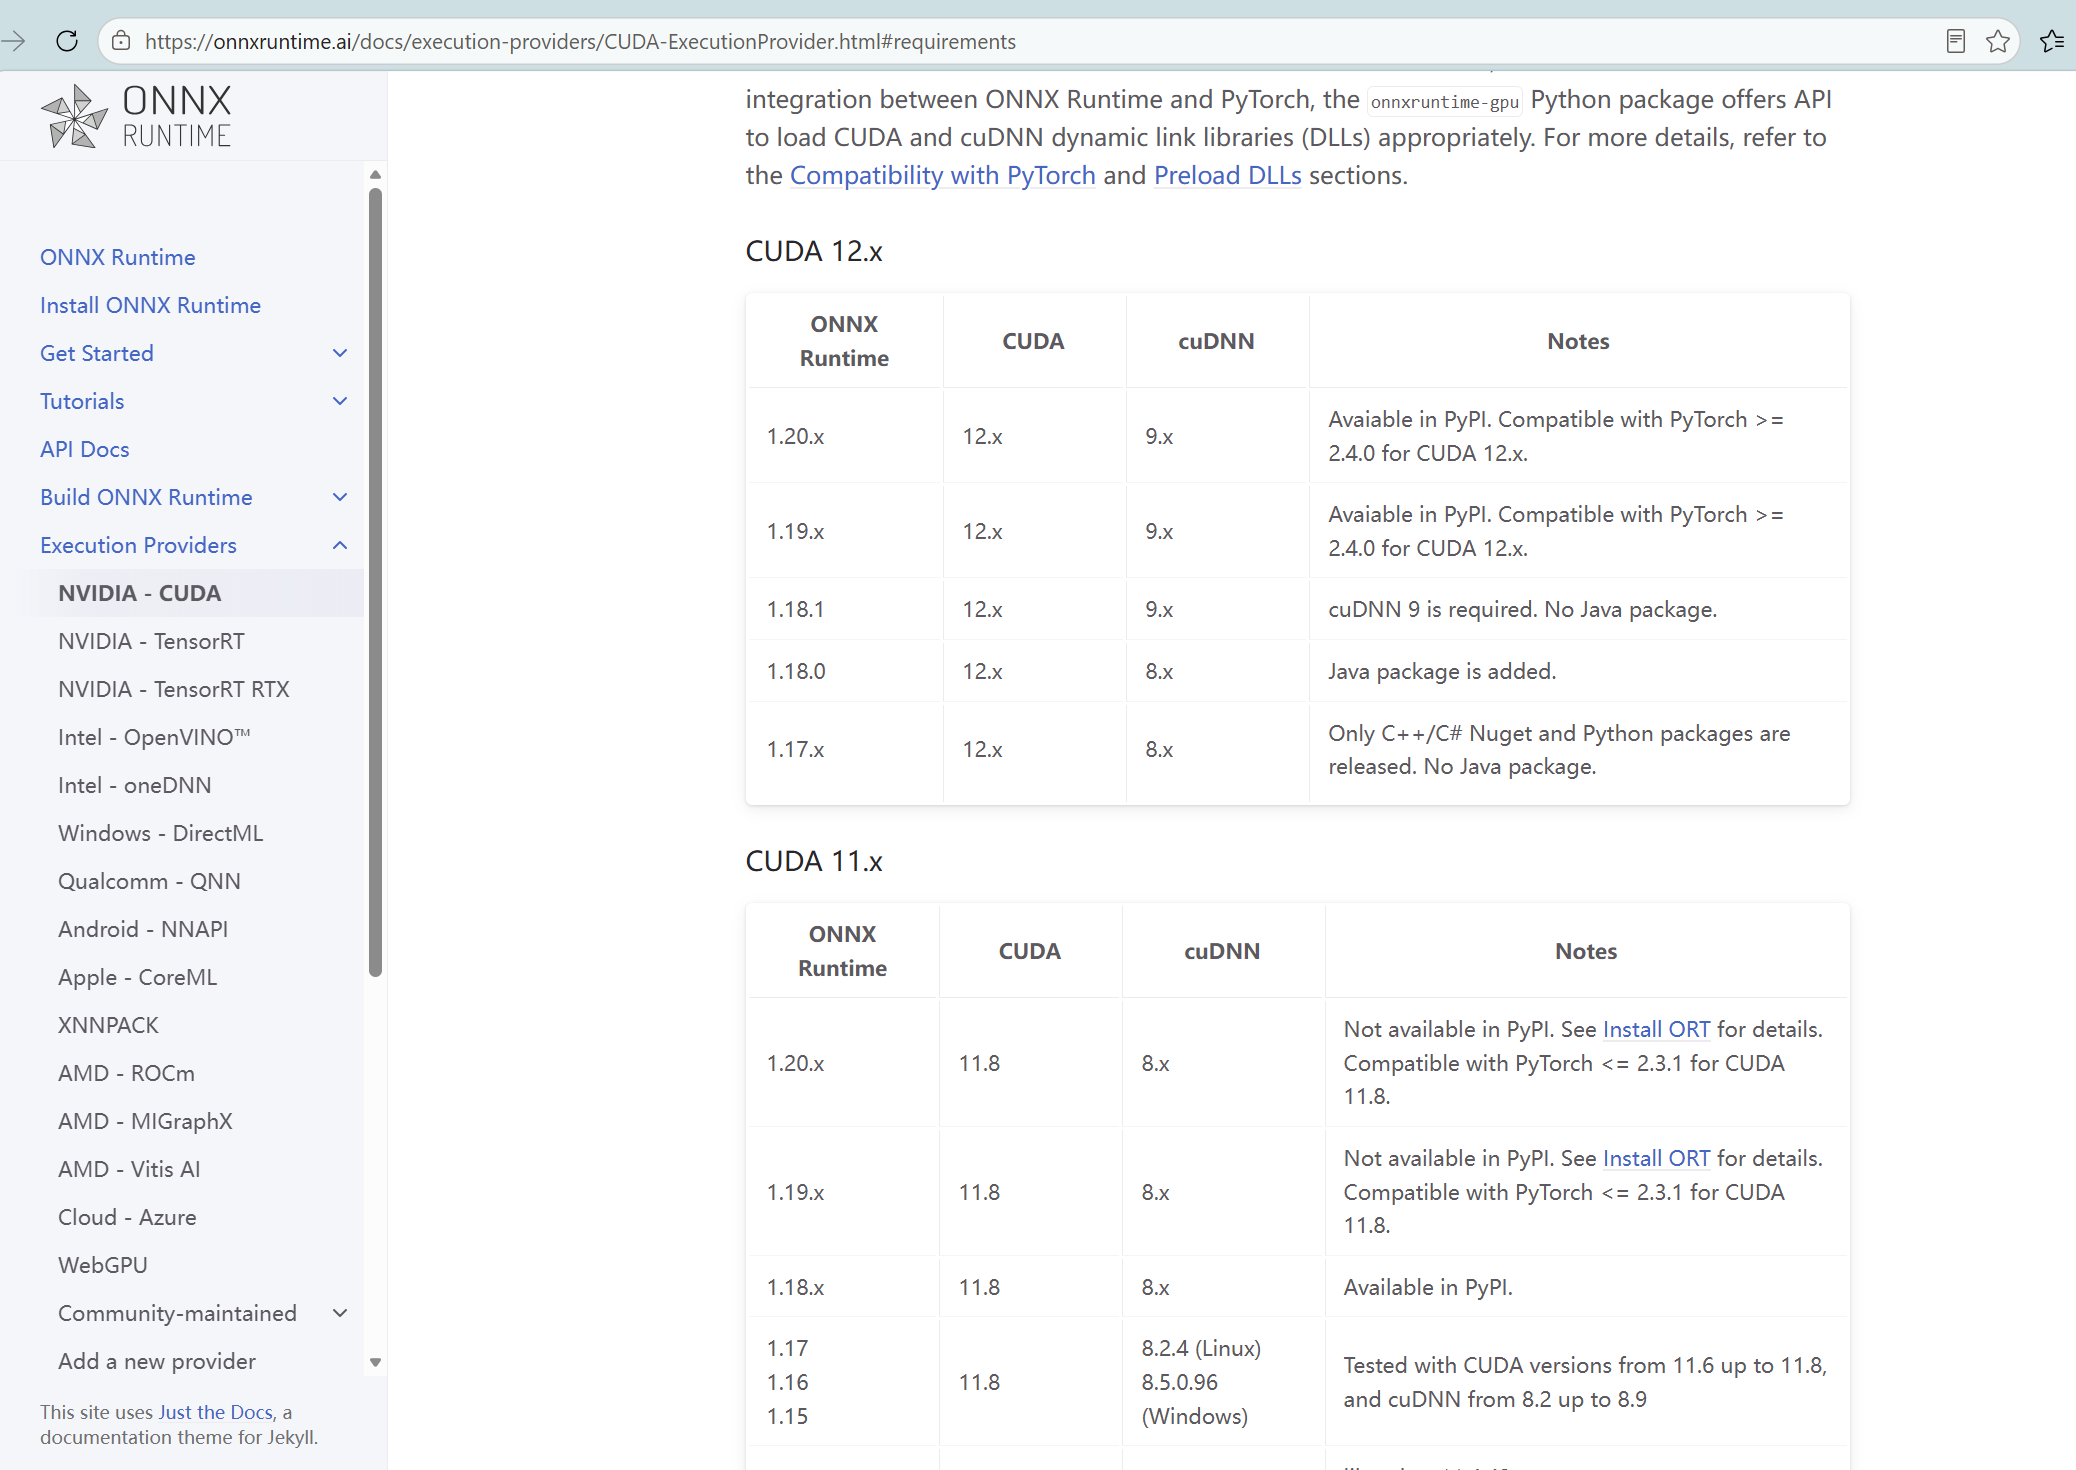Open XNNPACK provider page
This screenshot has width=2076, height=1470.
(x=108, y=1025)
